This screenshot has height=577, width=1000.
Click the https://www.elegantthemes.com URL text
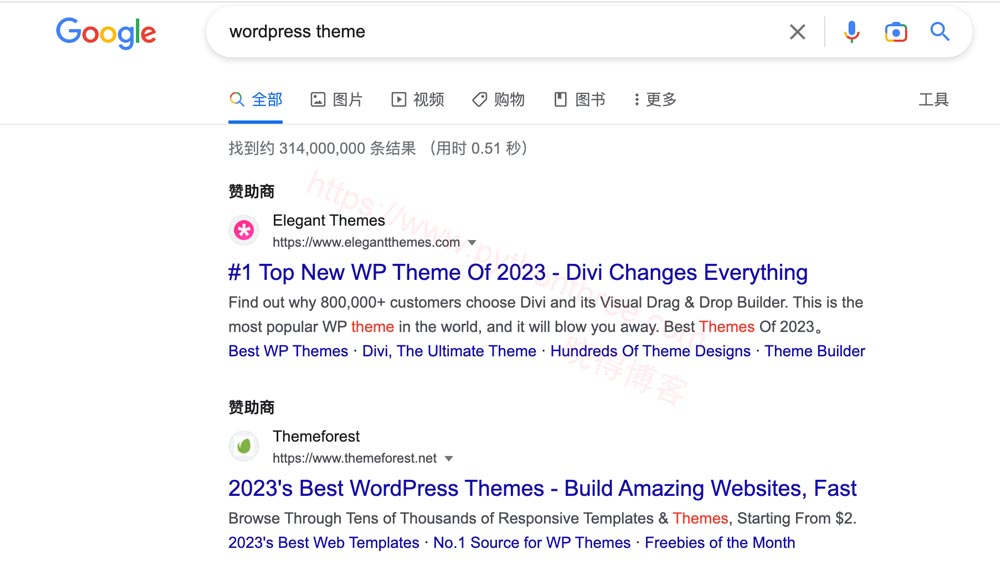click(x=366, y=242)
